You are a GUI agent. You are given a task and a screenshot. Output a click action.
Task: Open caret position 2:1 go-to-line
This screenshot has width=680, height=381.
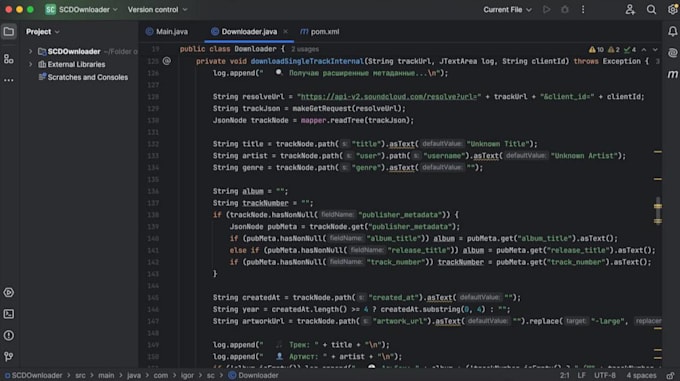pos(564,375)
